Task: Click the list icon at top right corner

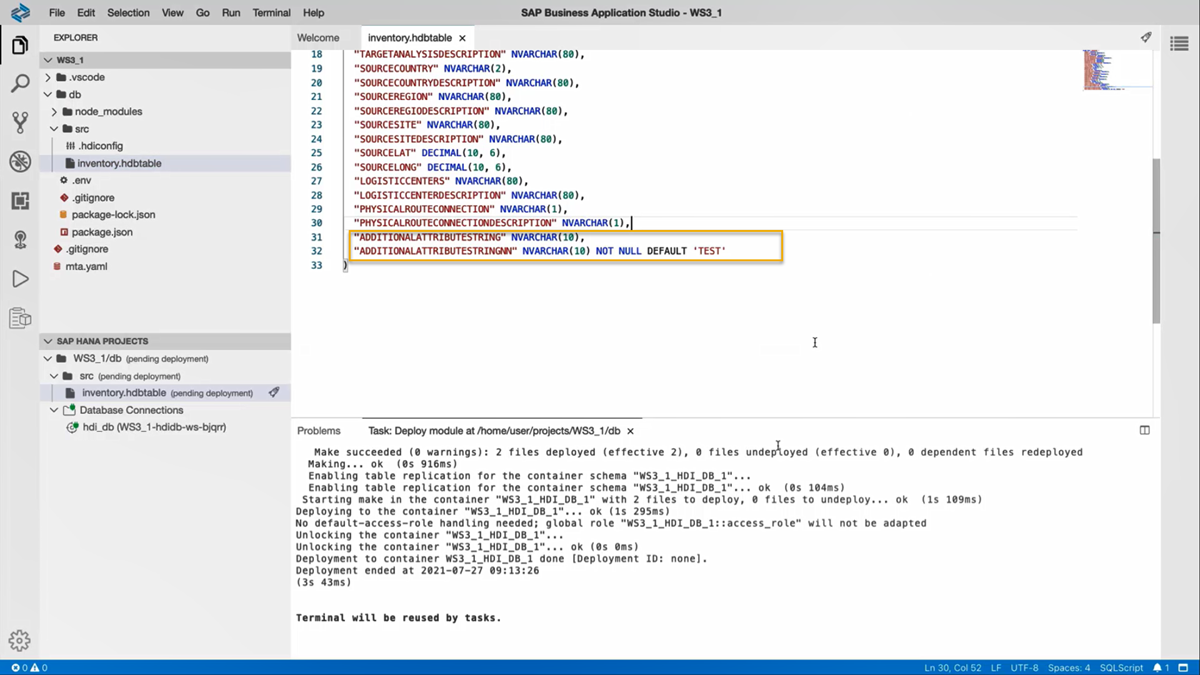Action: point(1179,43)
